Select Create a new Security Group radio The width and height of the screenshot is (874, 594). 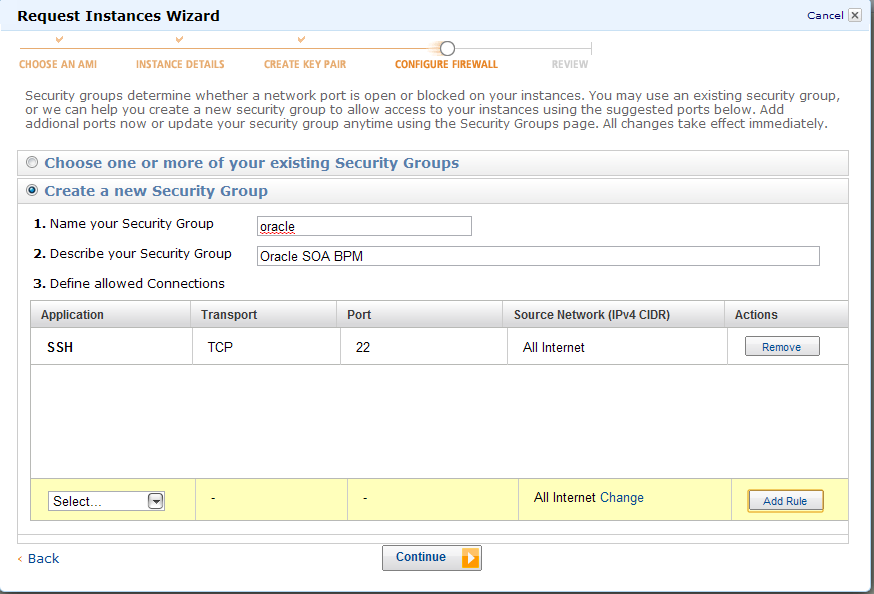33,191
